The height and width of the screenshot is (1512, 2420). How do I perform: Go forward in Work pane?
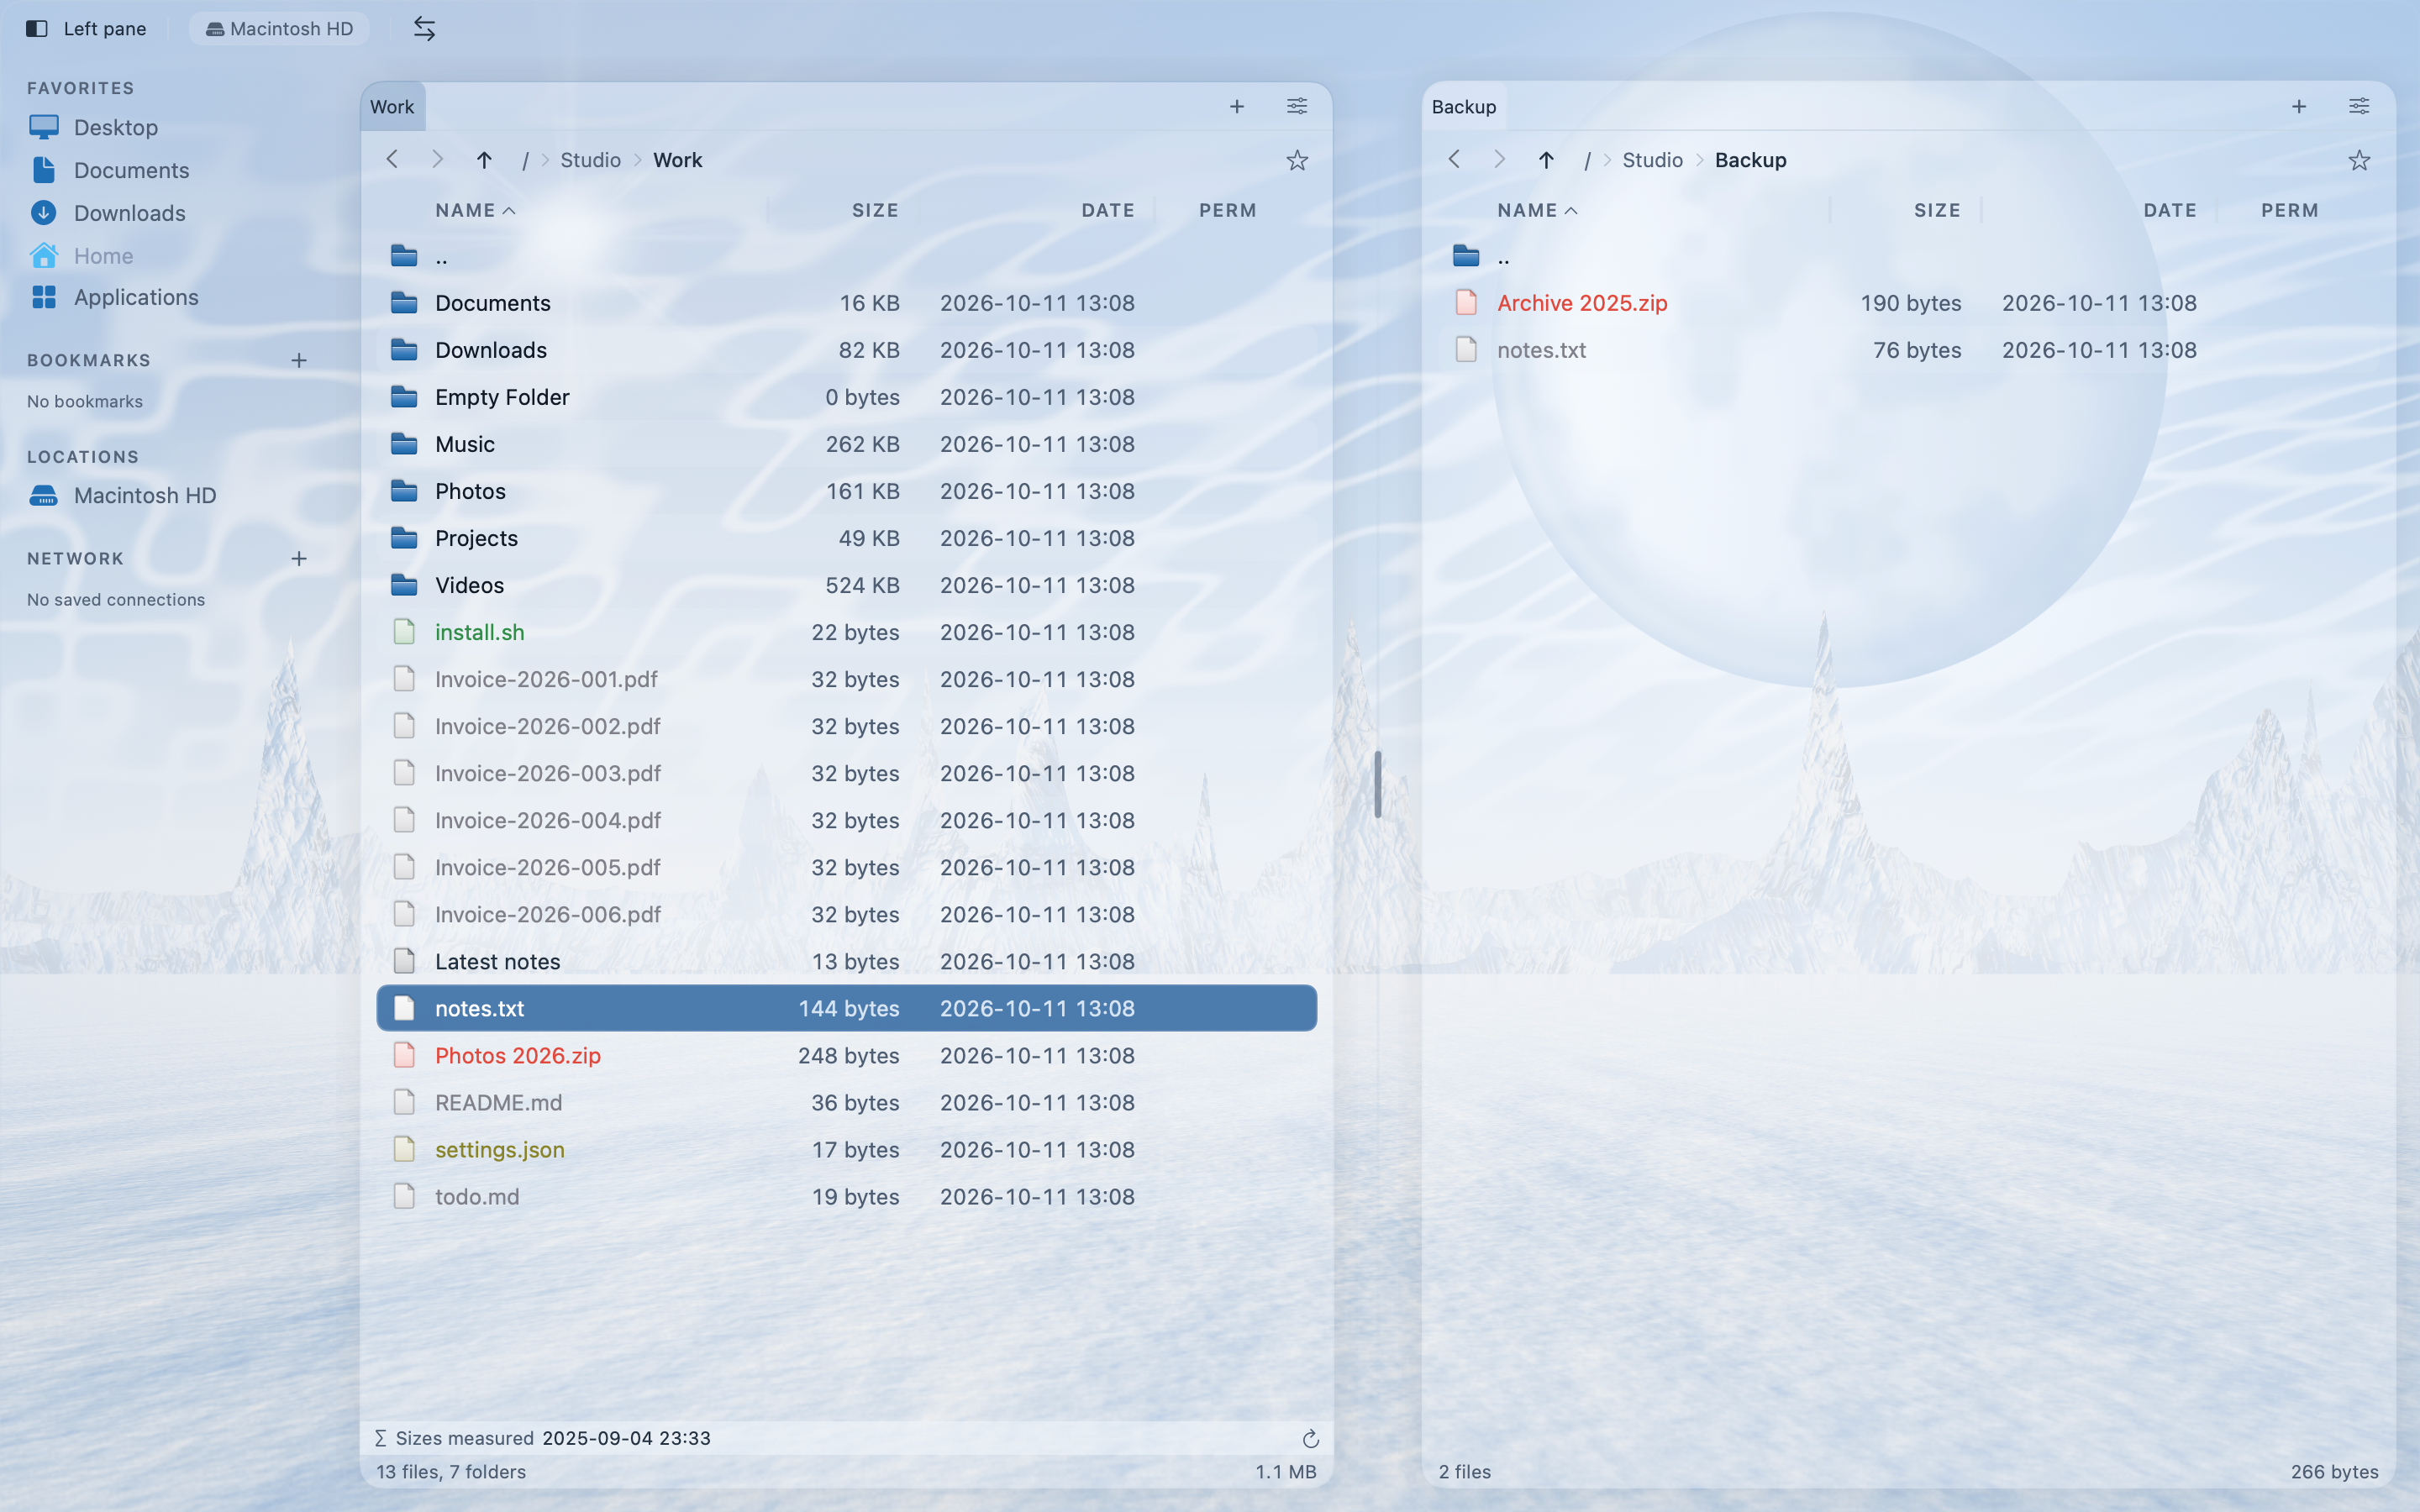[437, 160]
